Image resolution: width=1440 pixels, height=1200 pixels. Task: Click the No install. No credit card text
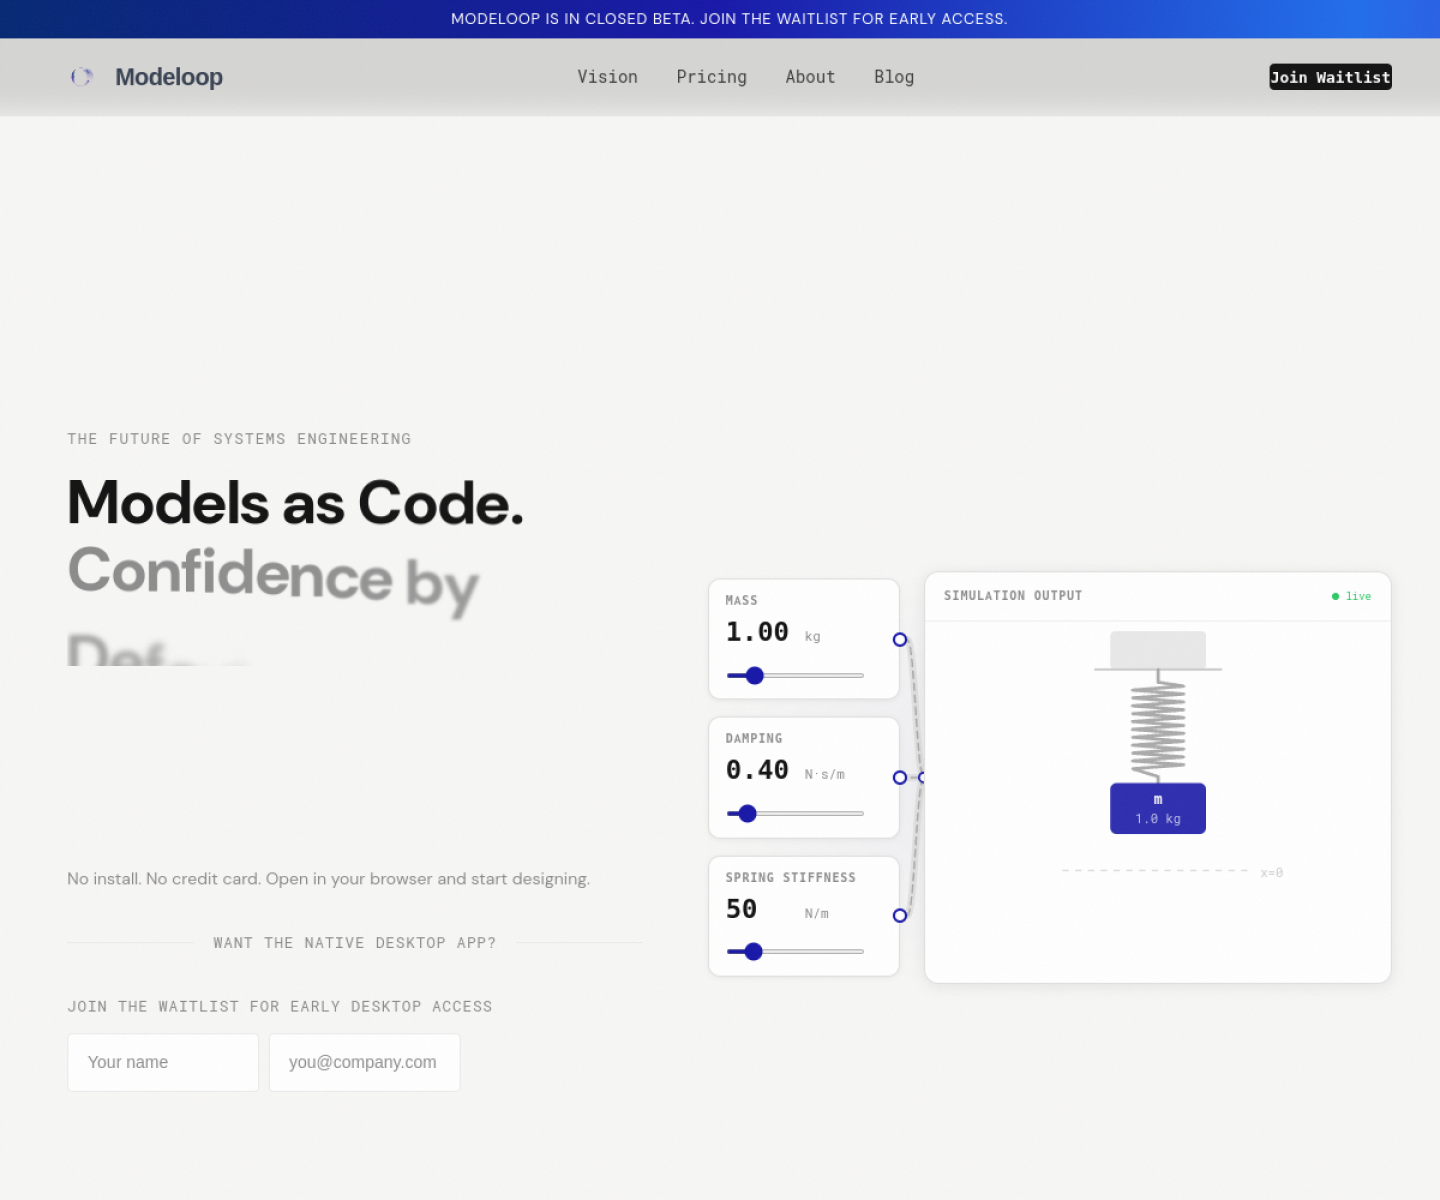pyautogui.click(x=329, y=879)
